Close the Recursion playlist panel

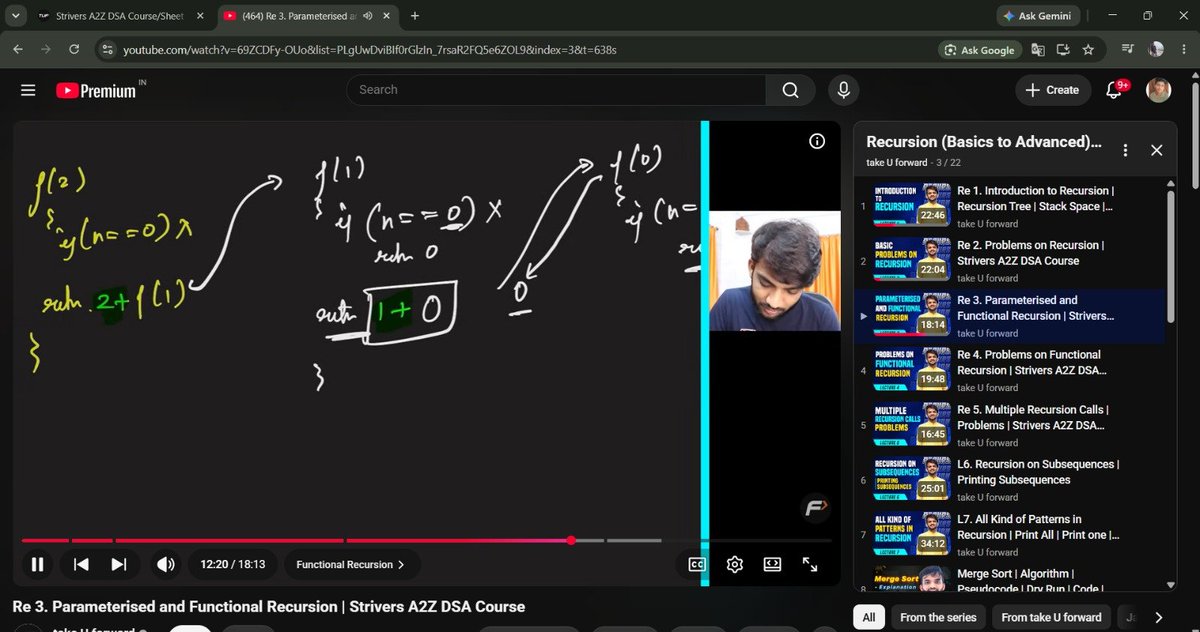pos(1157,150)
